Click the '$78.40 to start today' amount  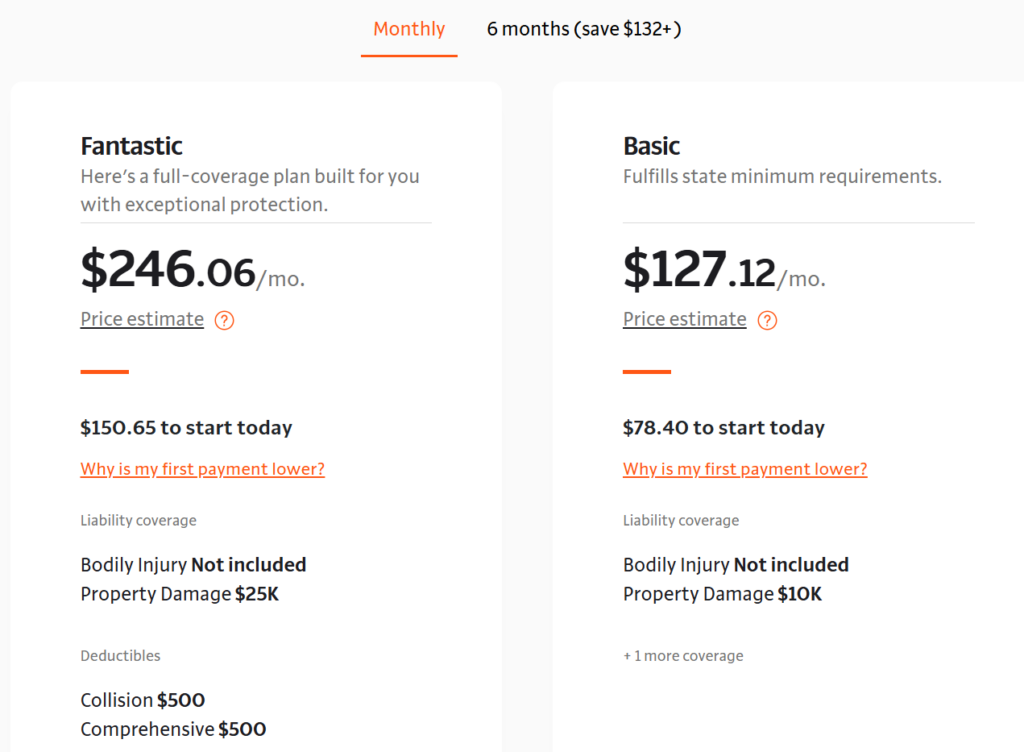[724, 427]
